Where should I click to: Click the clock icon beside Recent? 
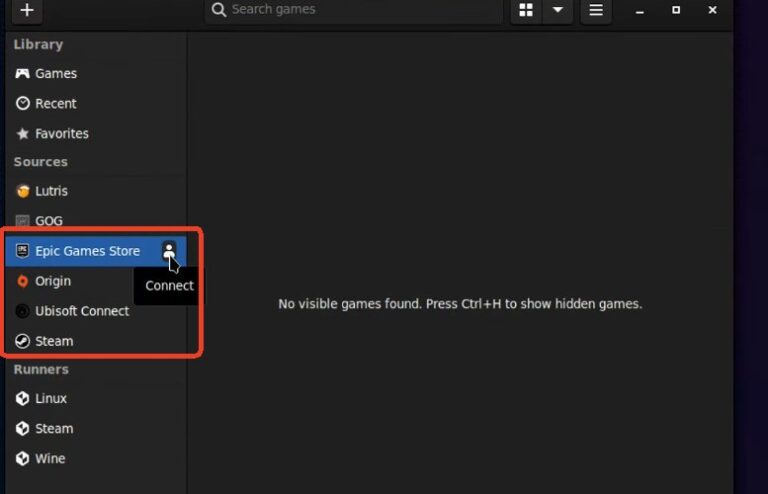point(23,103)
